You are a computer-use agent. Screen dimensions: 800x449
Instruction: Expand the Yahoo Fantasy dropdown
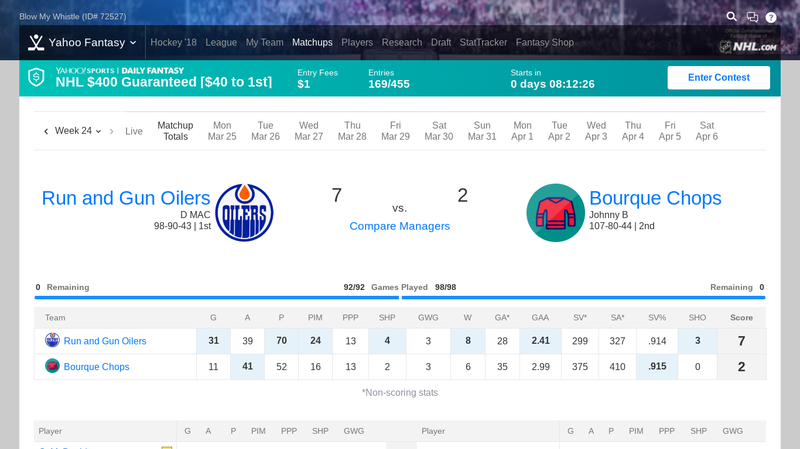[x=133, y=43]
